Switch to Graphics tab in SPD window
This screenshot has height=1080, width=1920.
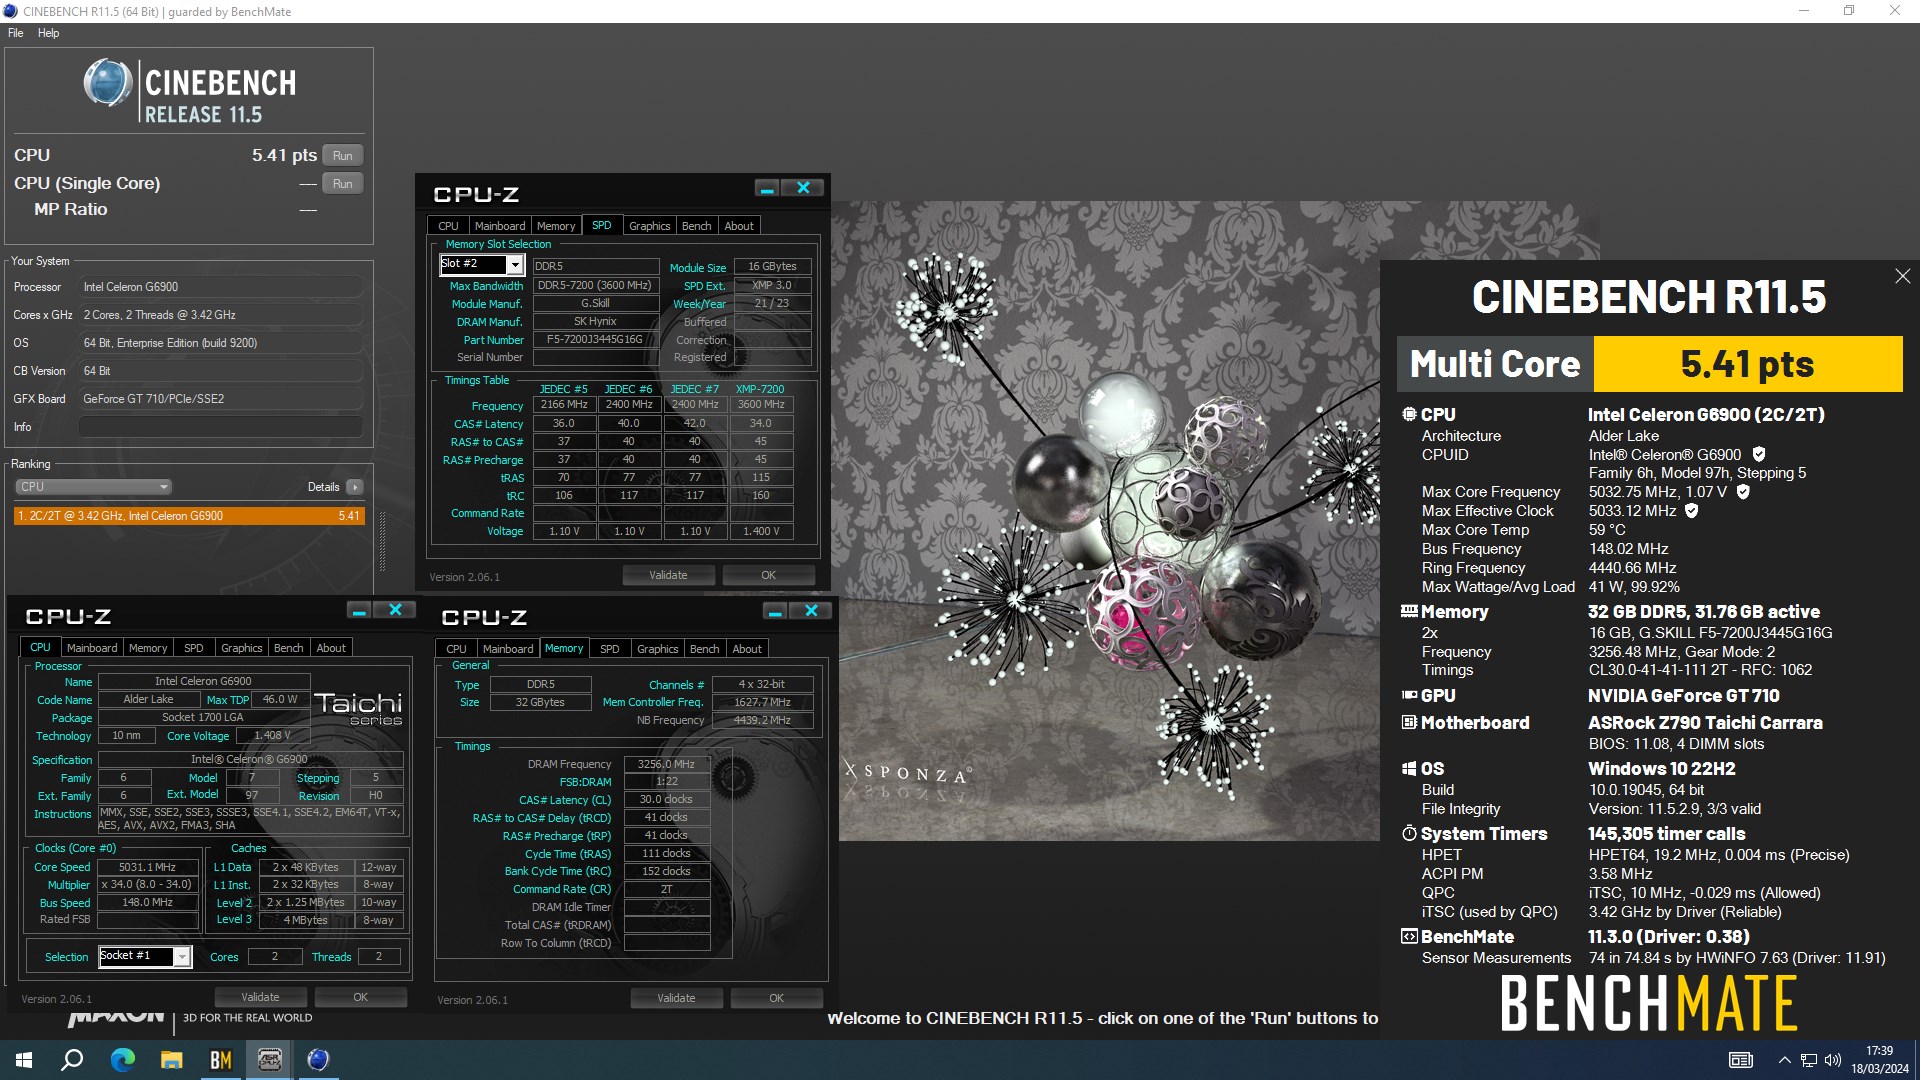tap(649, 226)
